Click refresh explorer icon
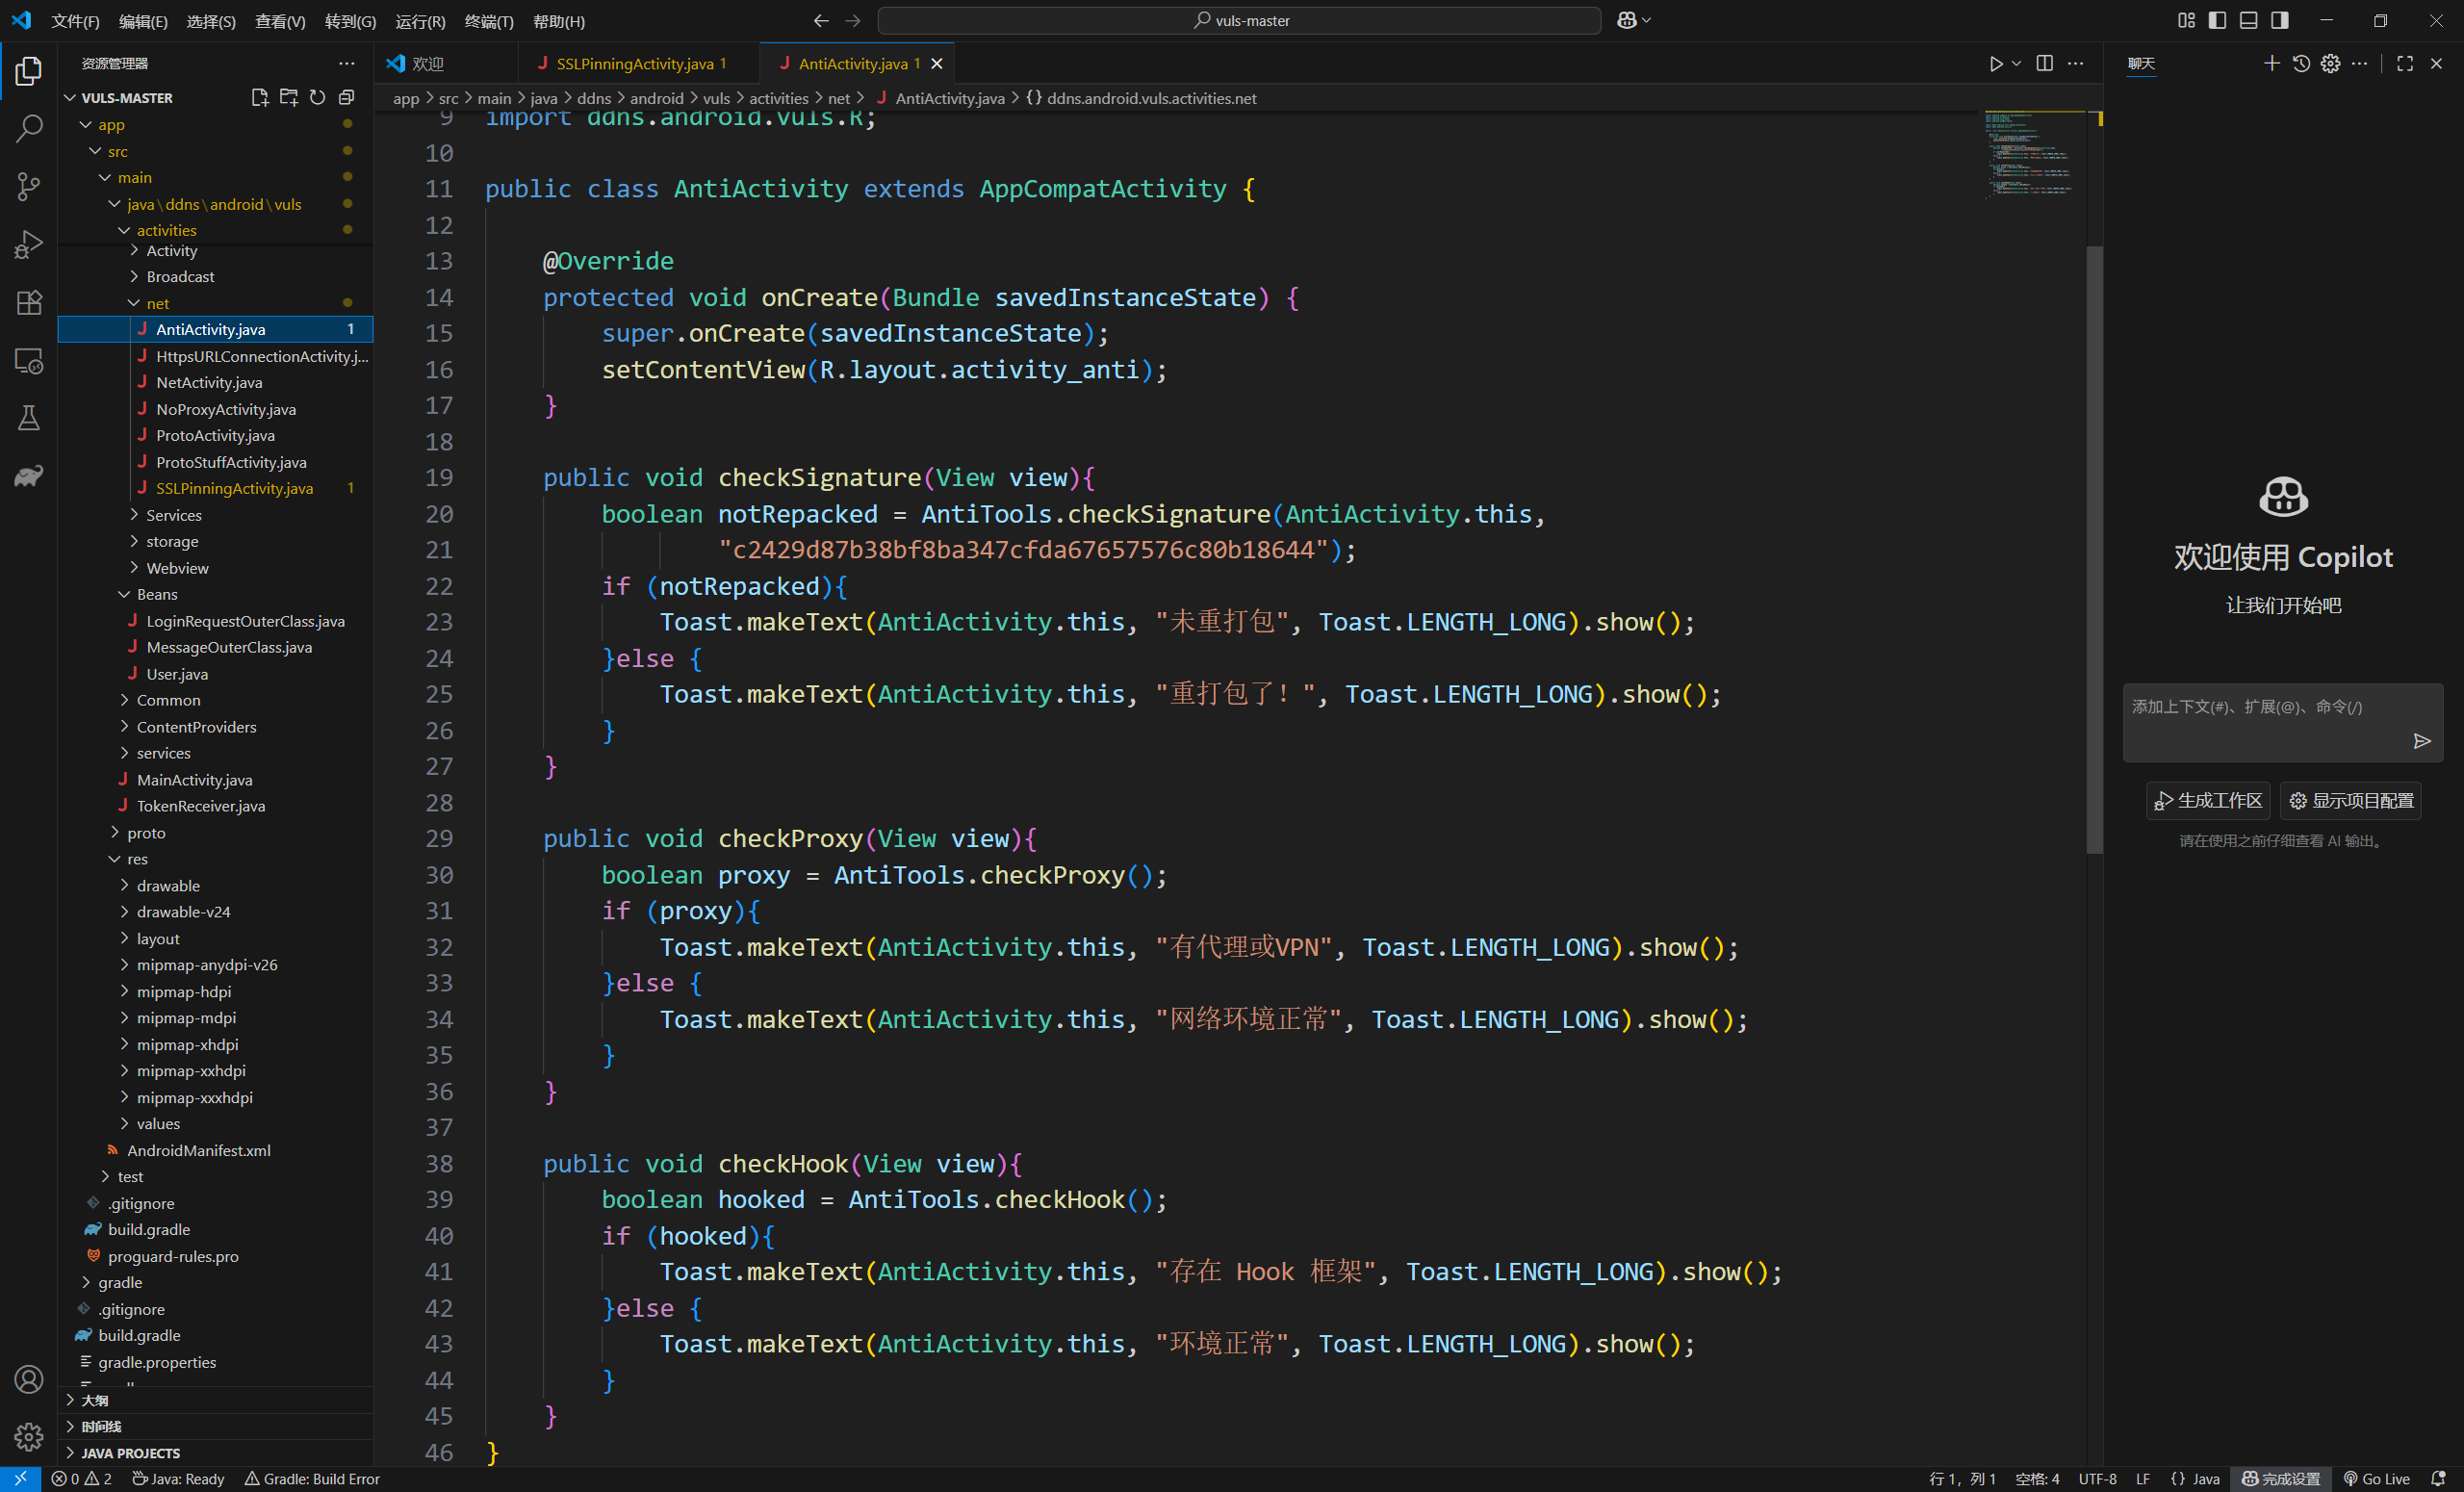This screenshot has width=2464, height=1492. click(x=317, y=97)
